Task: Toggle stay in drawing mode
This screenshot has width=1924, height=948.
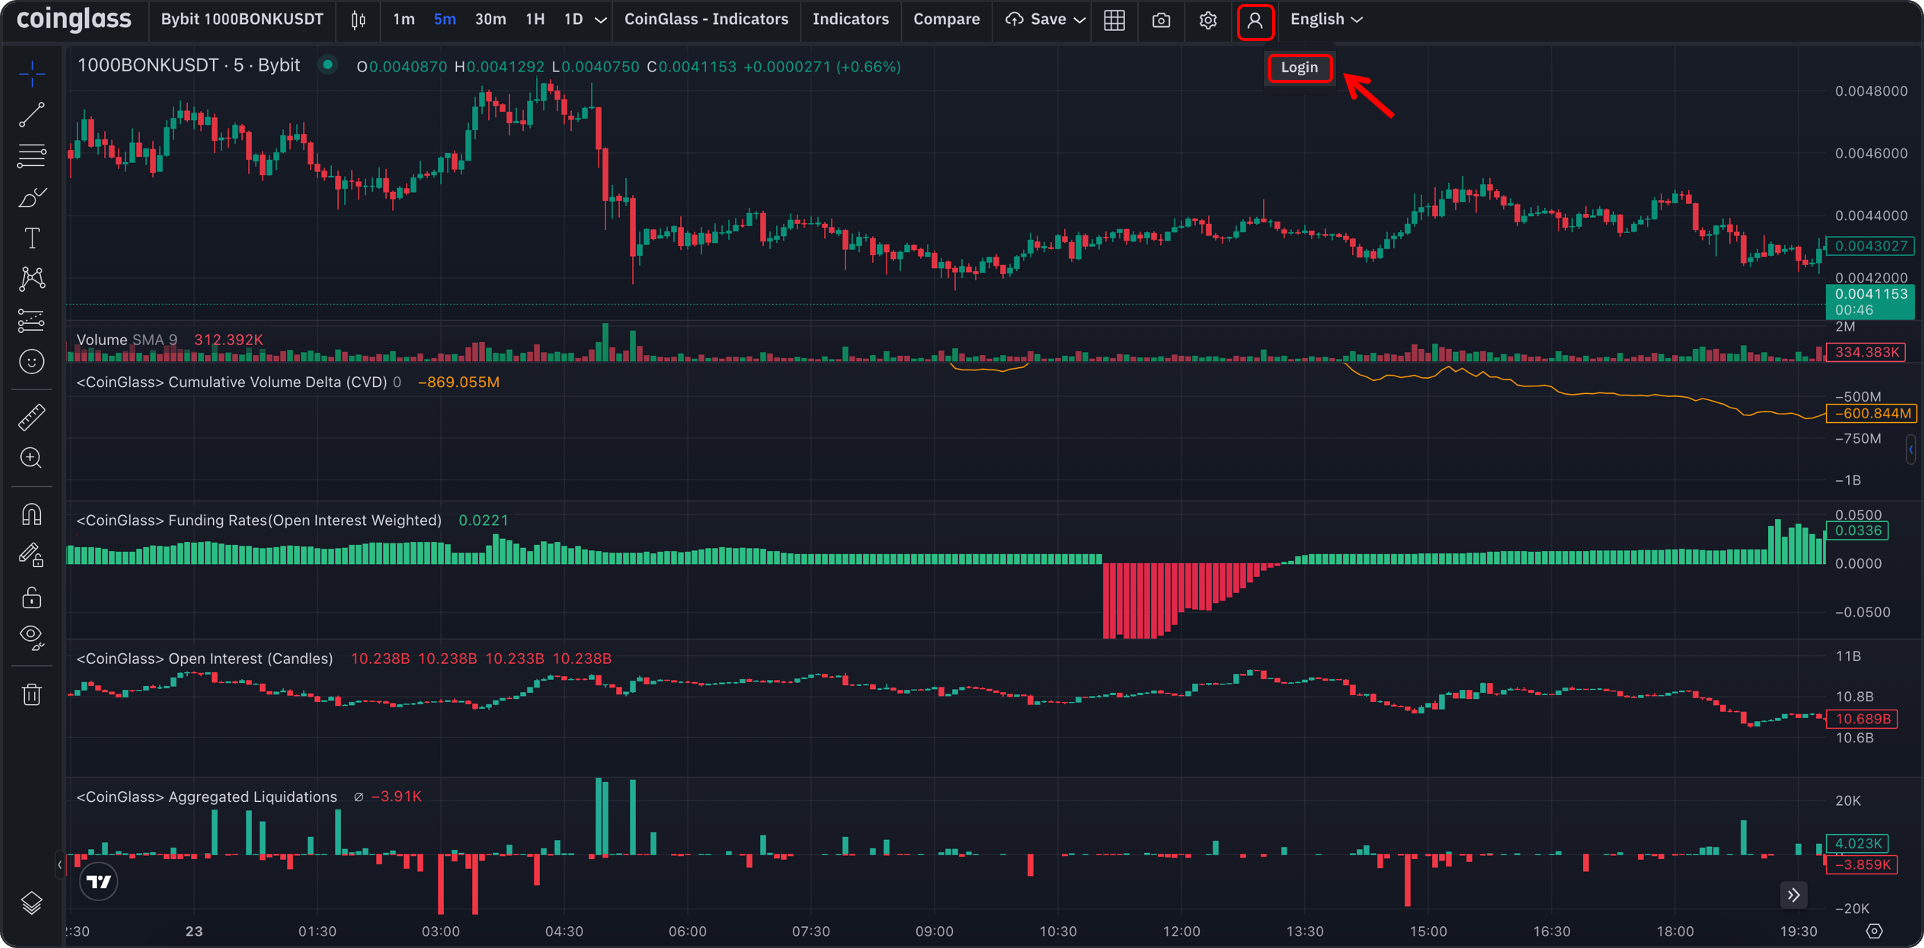Action: (32, 555)
